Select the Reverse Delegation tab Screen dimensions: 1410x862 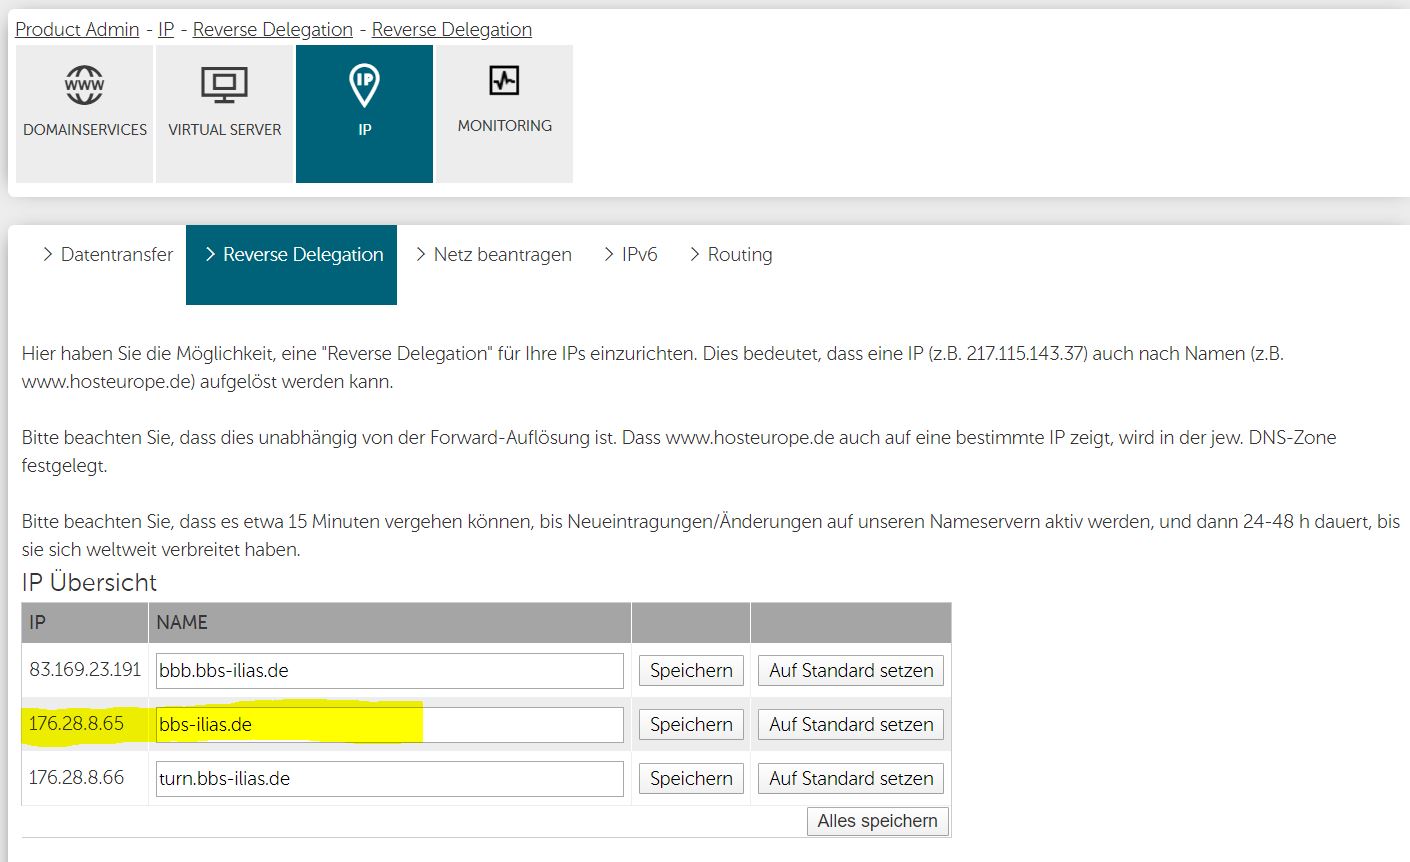coord(292,255)
